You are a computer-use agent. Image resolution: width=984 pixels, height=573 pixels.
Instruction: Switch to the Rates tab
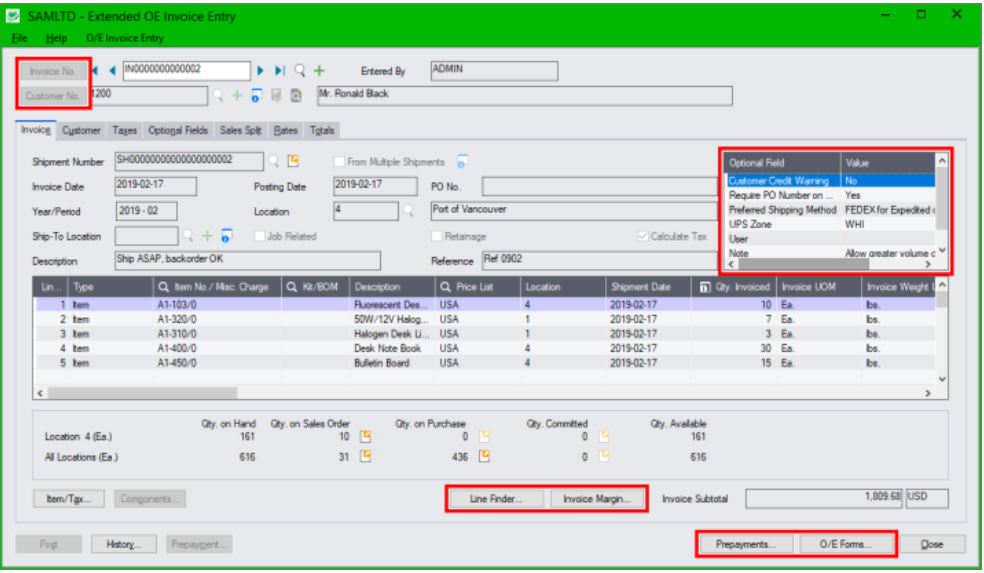pos(286,130)
